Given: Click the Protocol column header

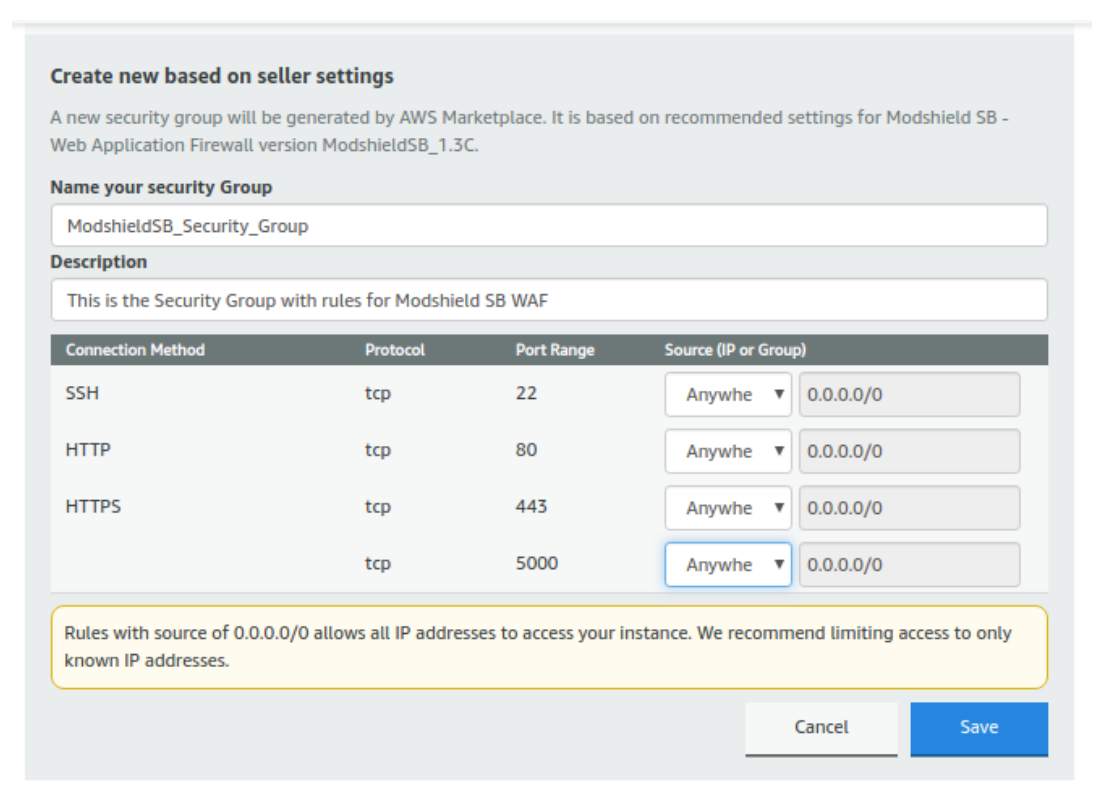Looking at the screenshot, I should coord(394,350).
